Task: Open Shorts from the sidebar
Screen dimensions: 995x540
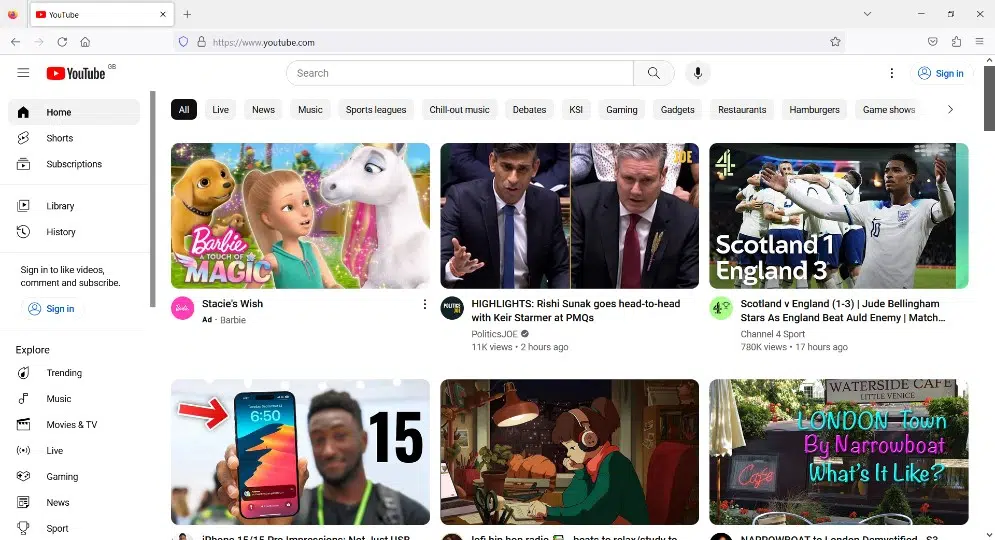Action: click(x=59, y=138)
